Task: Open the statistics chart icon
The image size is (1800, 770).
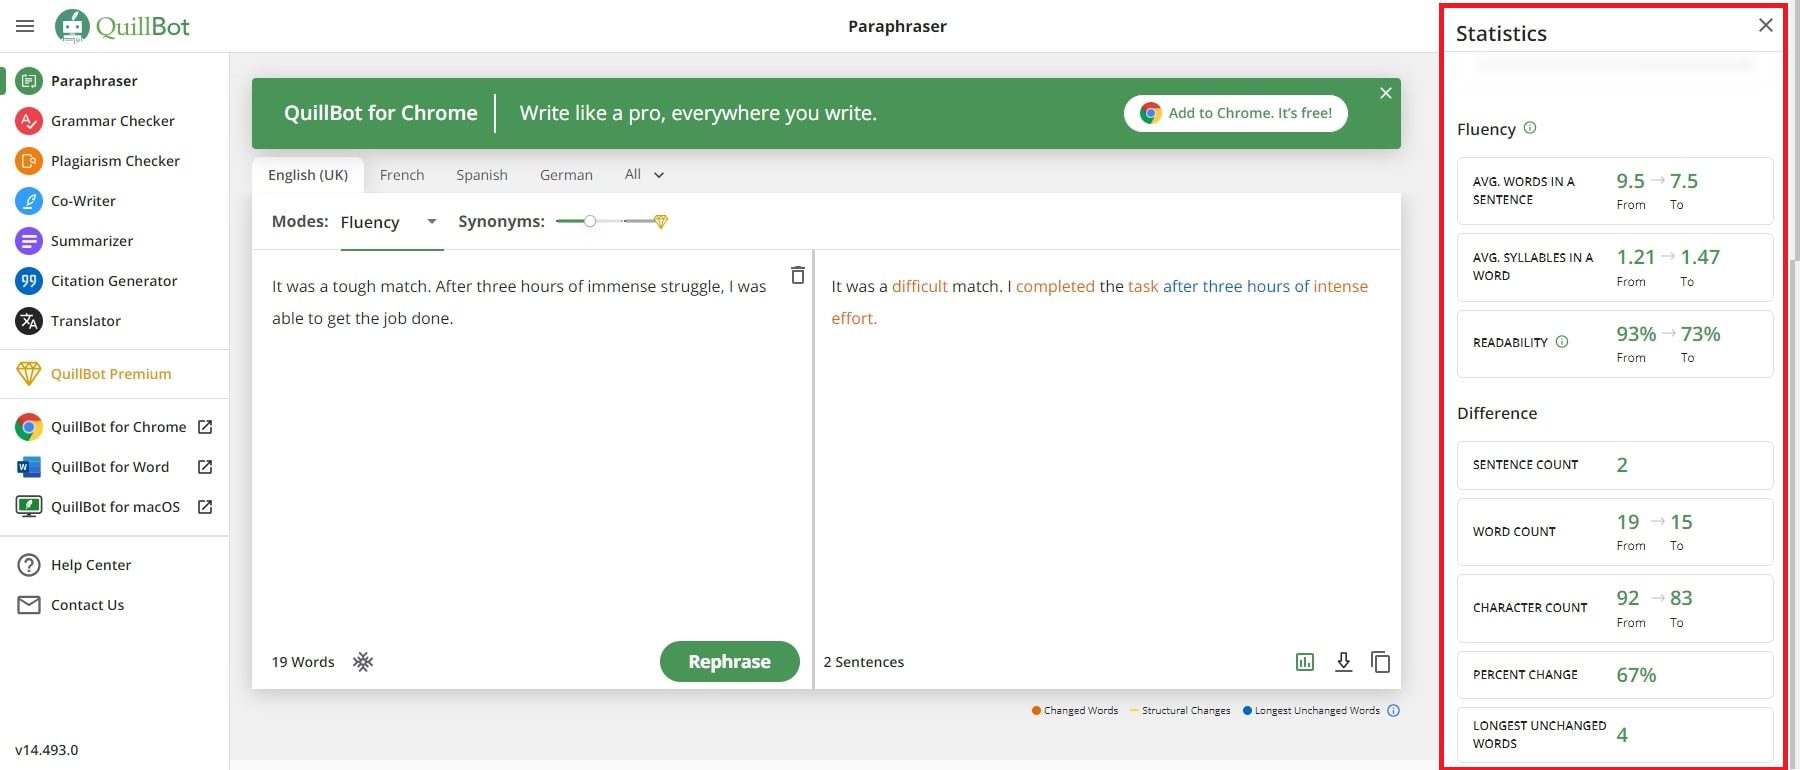Action: point(1305,662)
